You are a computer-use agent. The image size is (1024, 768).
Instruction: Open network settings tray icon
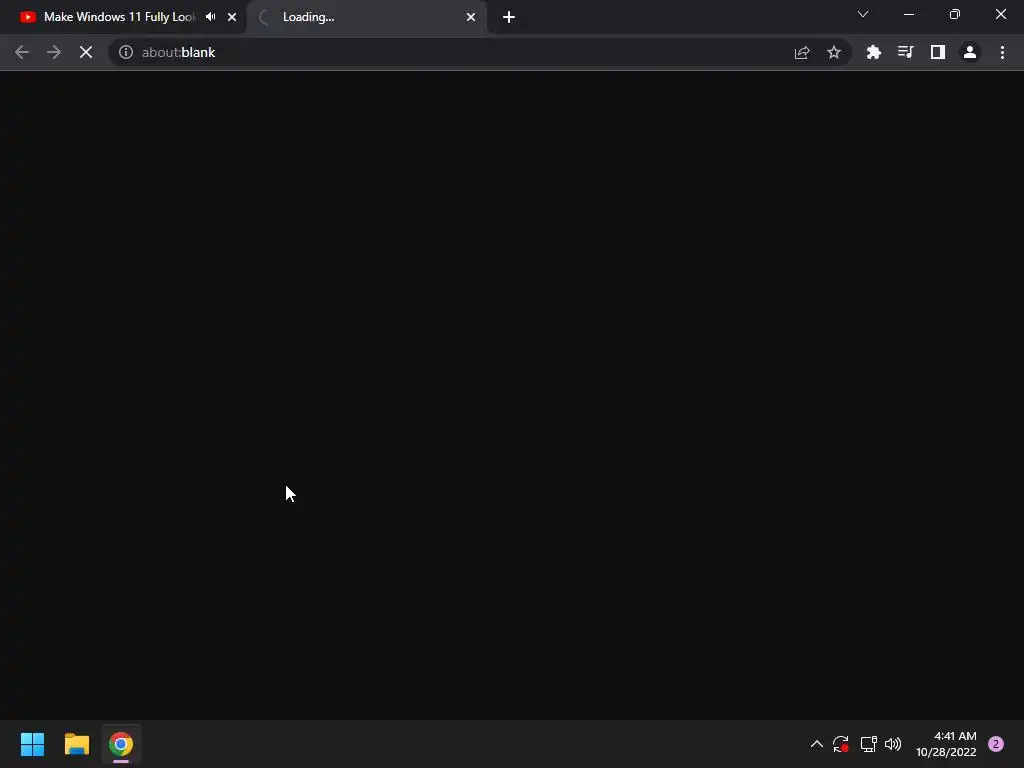[868, 744]
